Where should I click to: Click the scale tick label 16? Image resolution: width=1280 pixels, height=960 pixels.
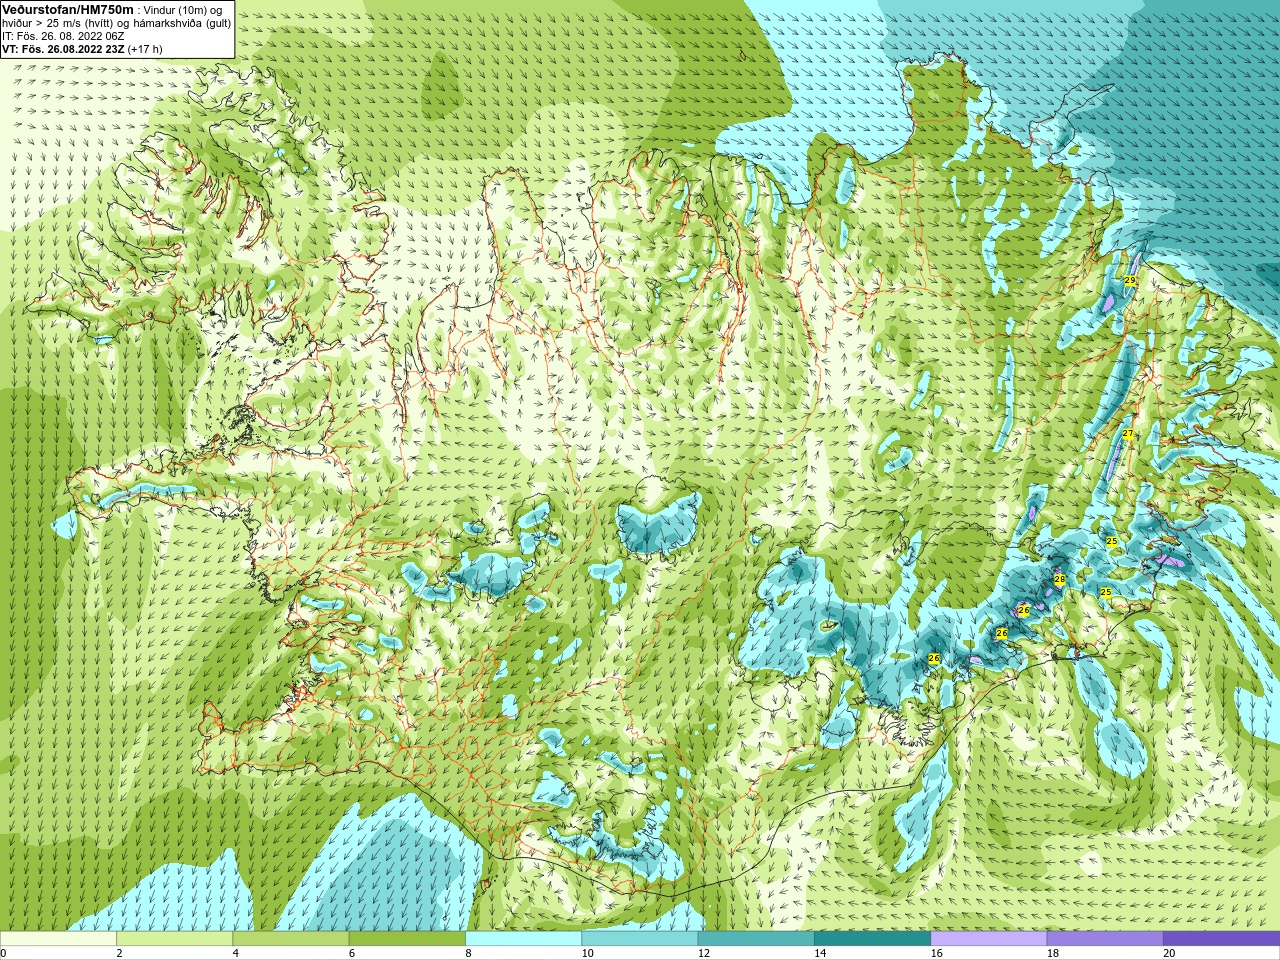936,953
